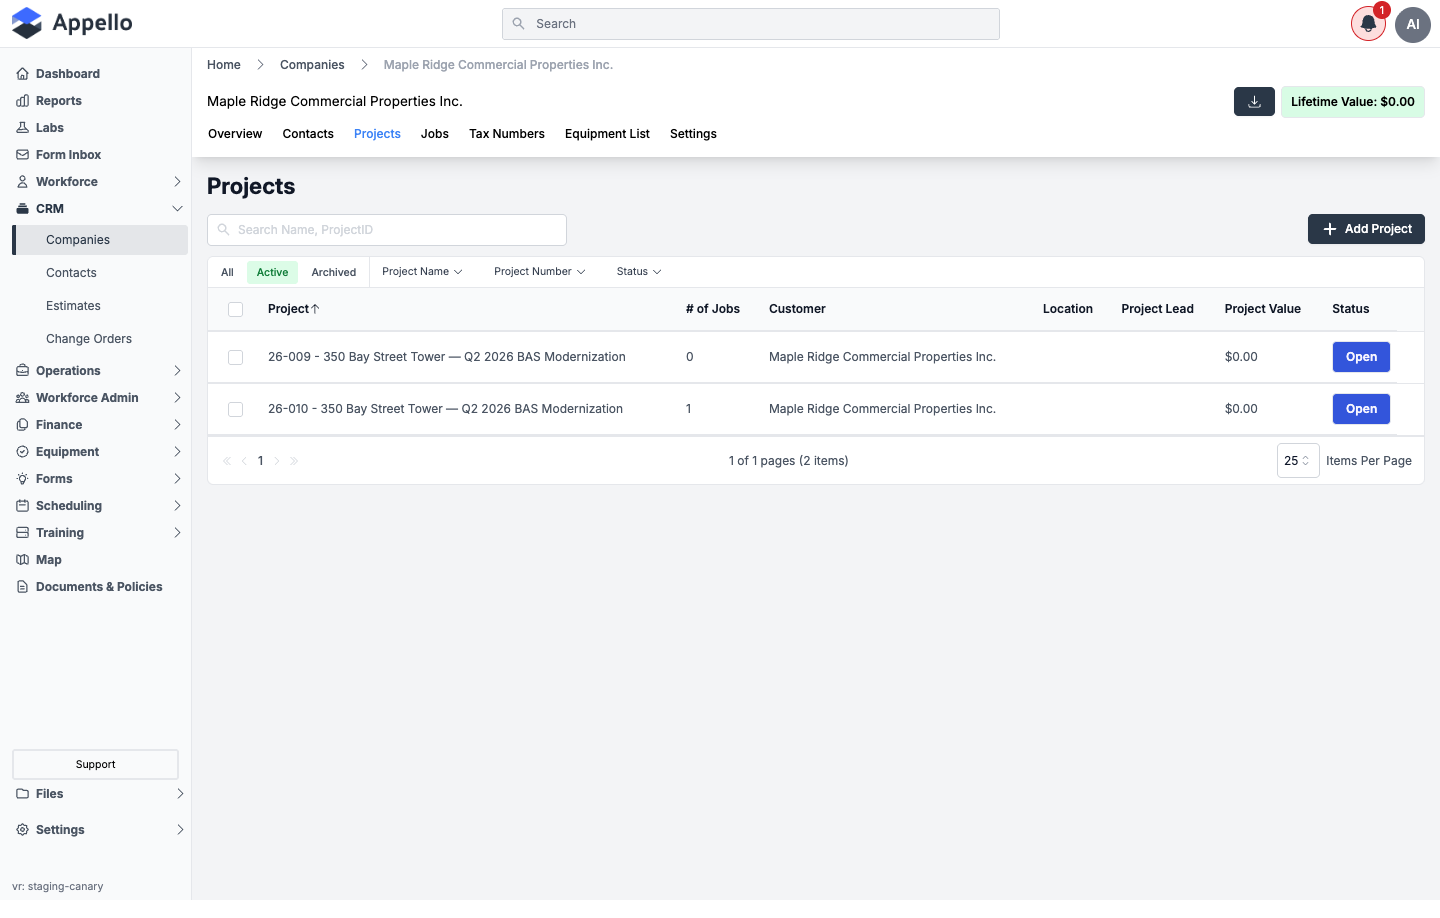Select the Archived filter
The height and width of the screenshot is (918, 1440).
point(334,272)
